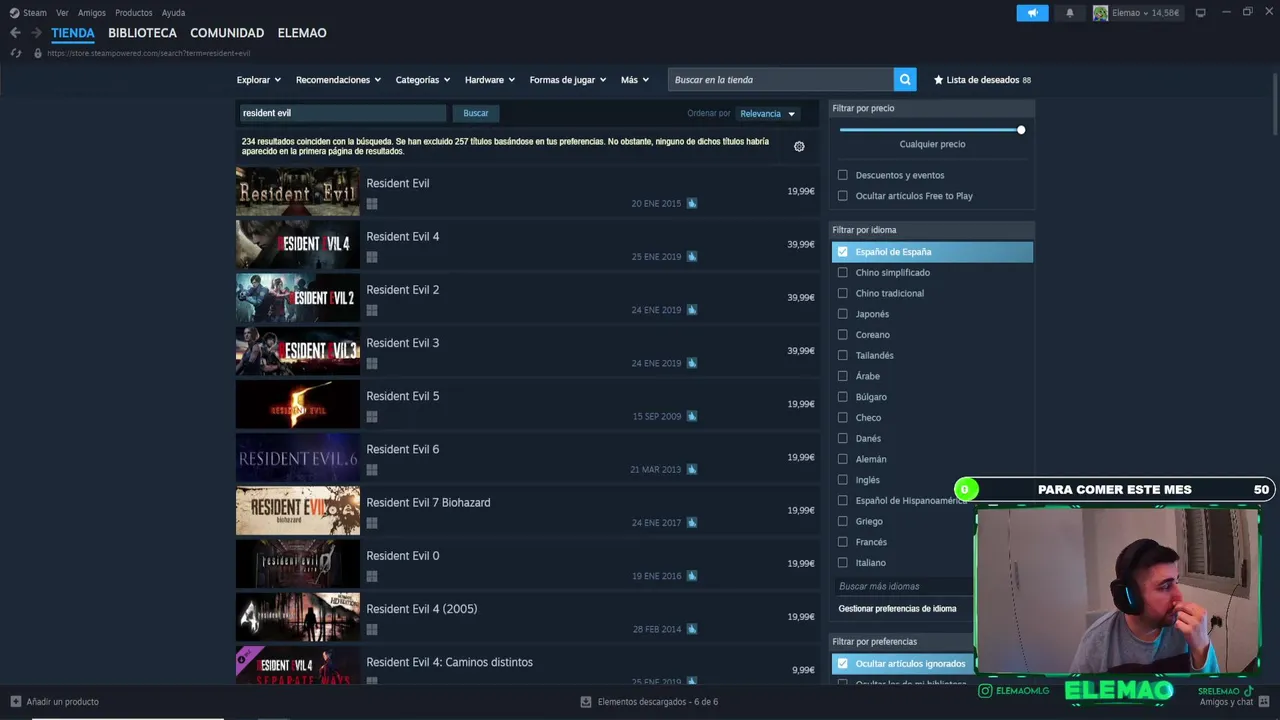This screenshot has width=1280, height=720.
Task: Click the wishlist icon on the Resident Evil 3 row
Action: [691, 363]
